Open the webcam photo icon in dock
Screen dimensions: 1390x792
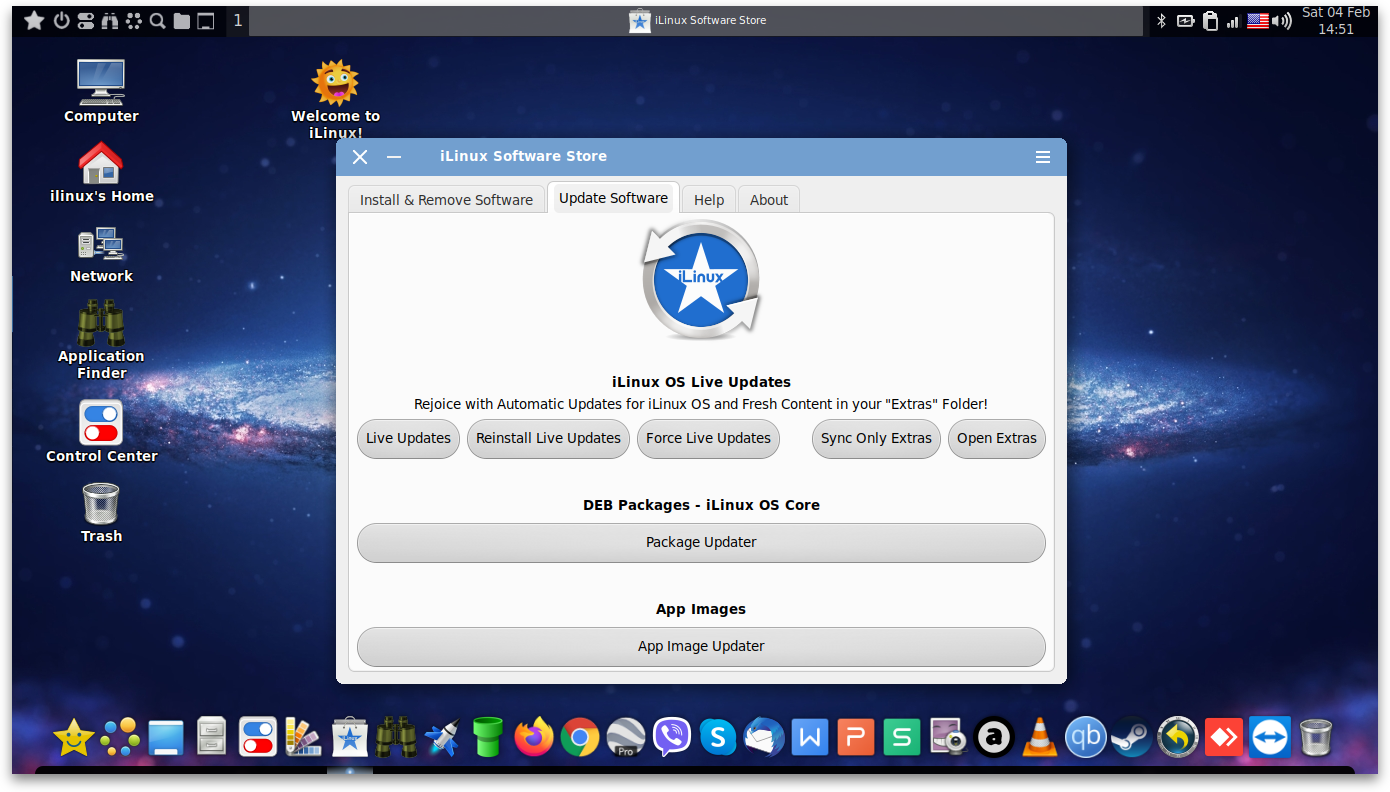pyautogui.click(x=948, y=738)
